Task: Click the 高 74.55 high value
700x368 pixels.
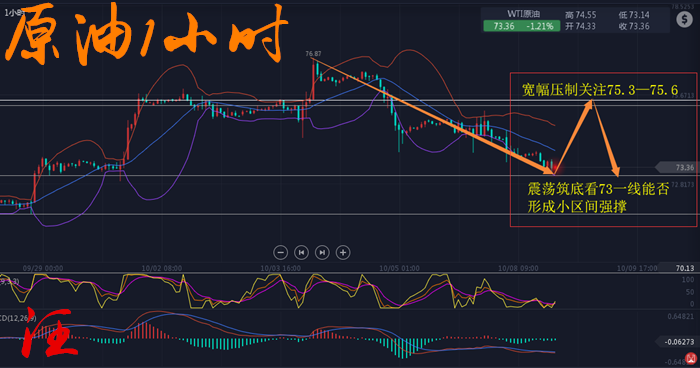Action: pyautogui.click(x=580, y=15)
